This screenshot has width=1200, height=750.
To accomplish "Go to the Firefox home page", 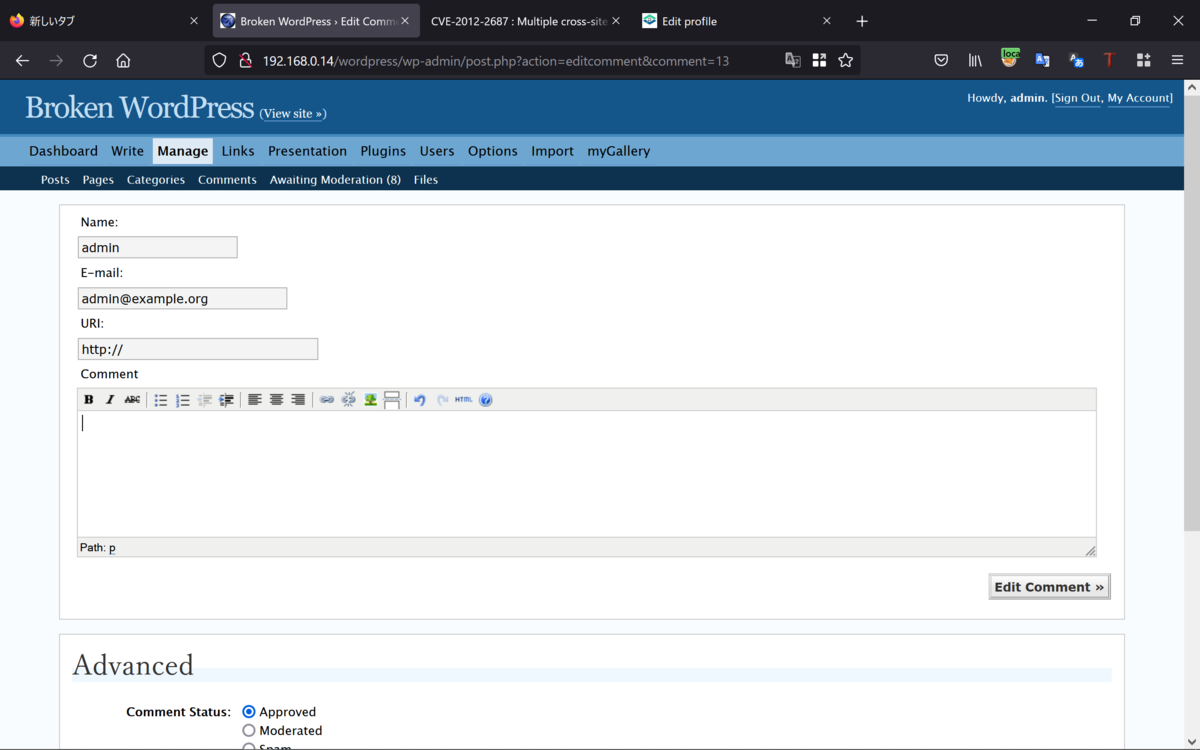I will point(123,61).
